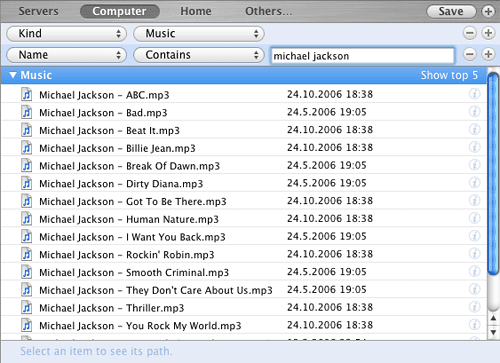The image size is (500, 363).
Task: Click music file icon of Bad.mp3
Action: (27, 112)
